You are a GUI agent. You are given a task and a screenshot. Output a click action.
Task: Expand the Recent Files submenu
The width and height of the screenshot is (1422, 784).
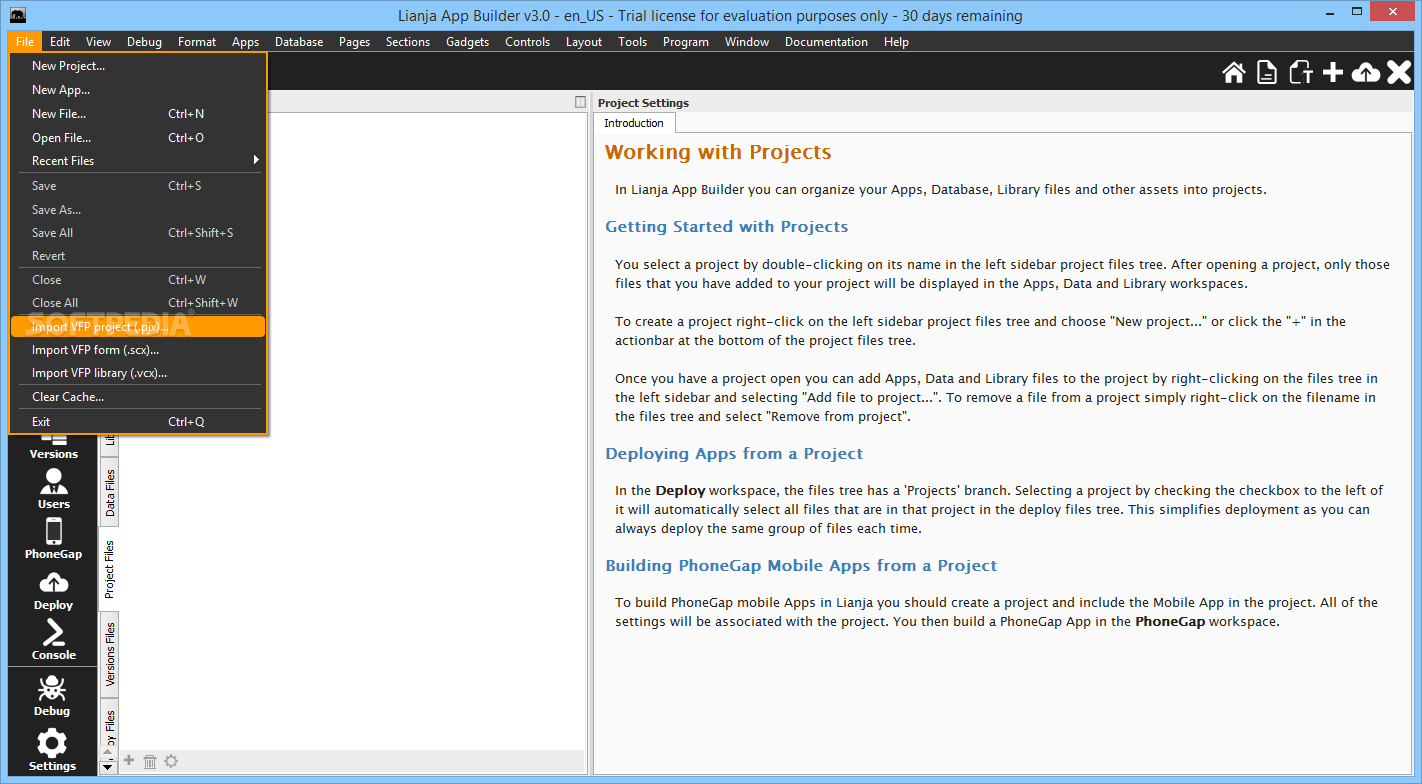pos(138,161)
